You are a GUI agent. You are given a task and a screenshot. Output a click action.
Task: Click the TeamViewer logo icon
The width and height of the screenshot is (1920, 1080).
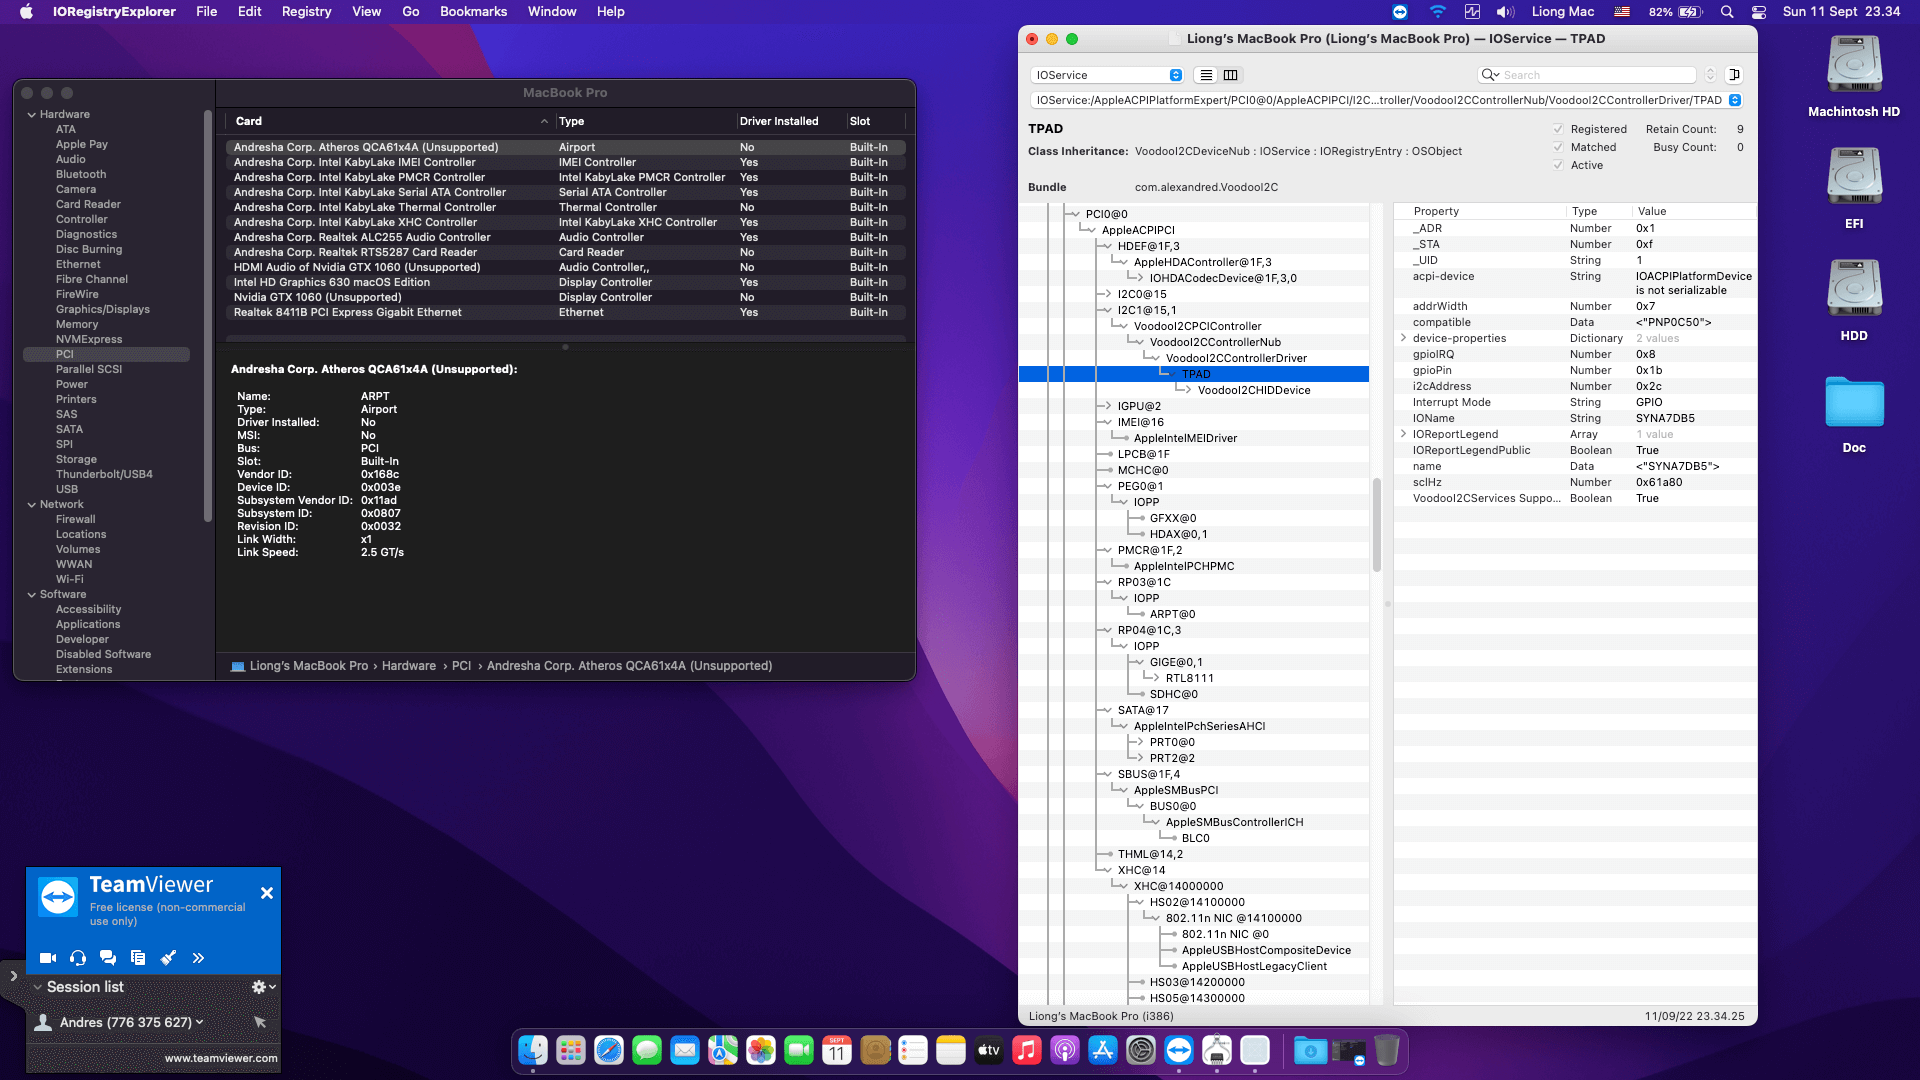[58, 896]
